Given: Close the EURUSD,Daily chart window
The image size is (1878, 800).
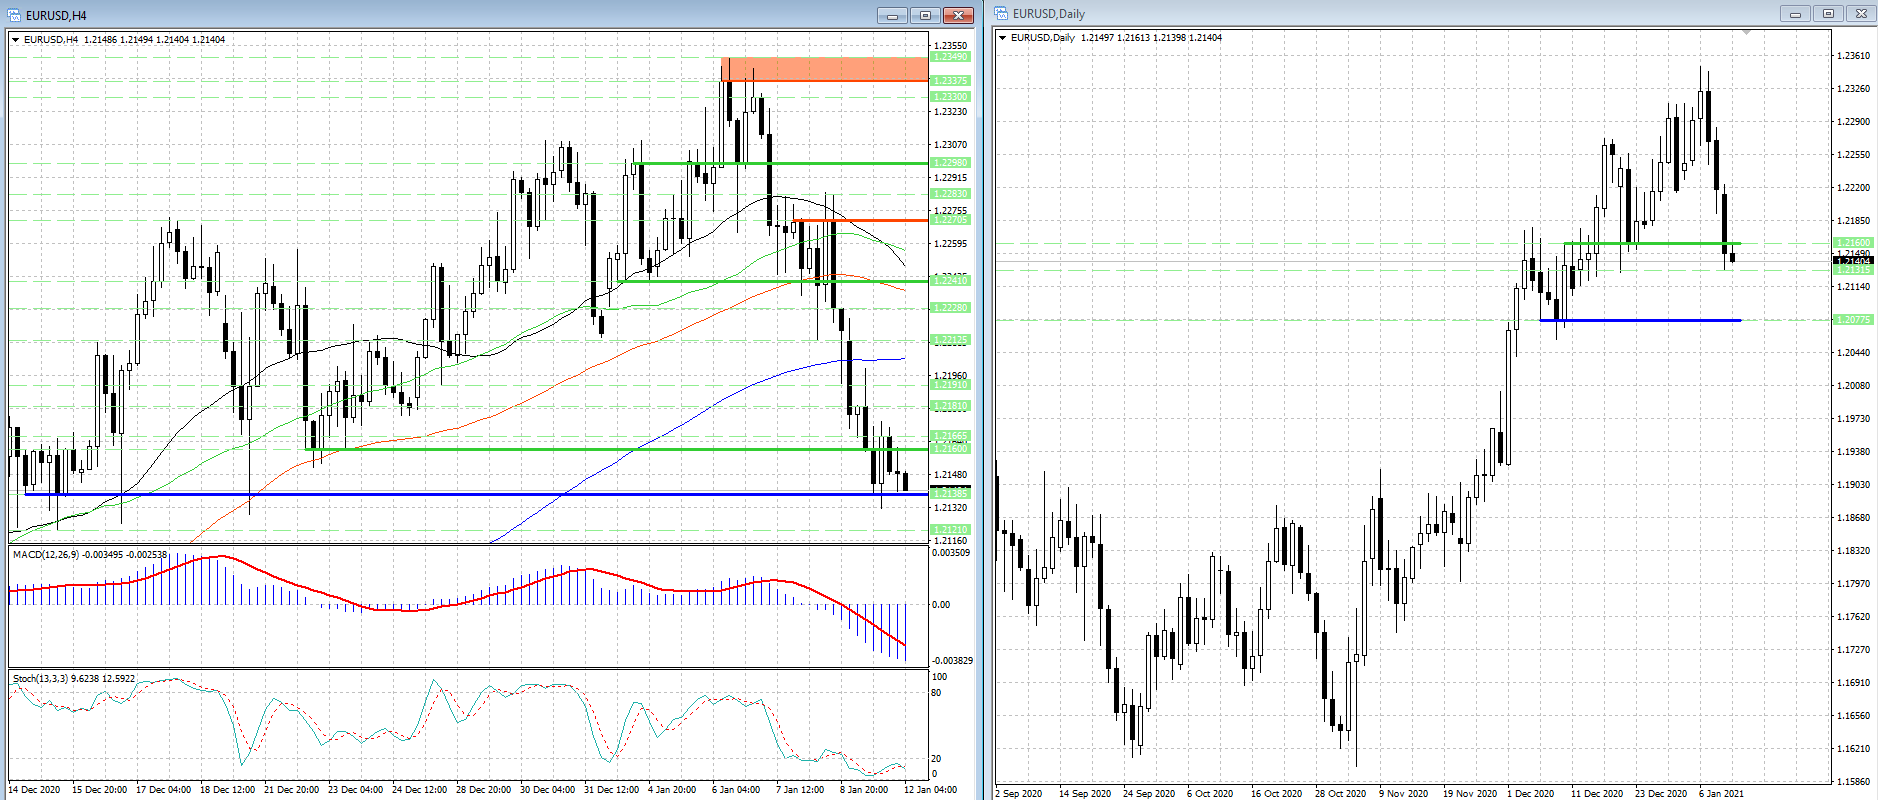Looking at the screenshot, I should pyautogui.click(x=1861, y=14).
